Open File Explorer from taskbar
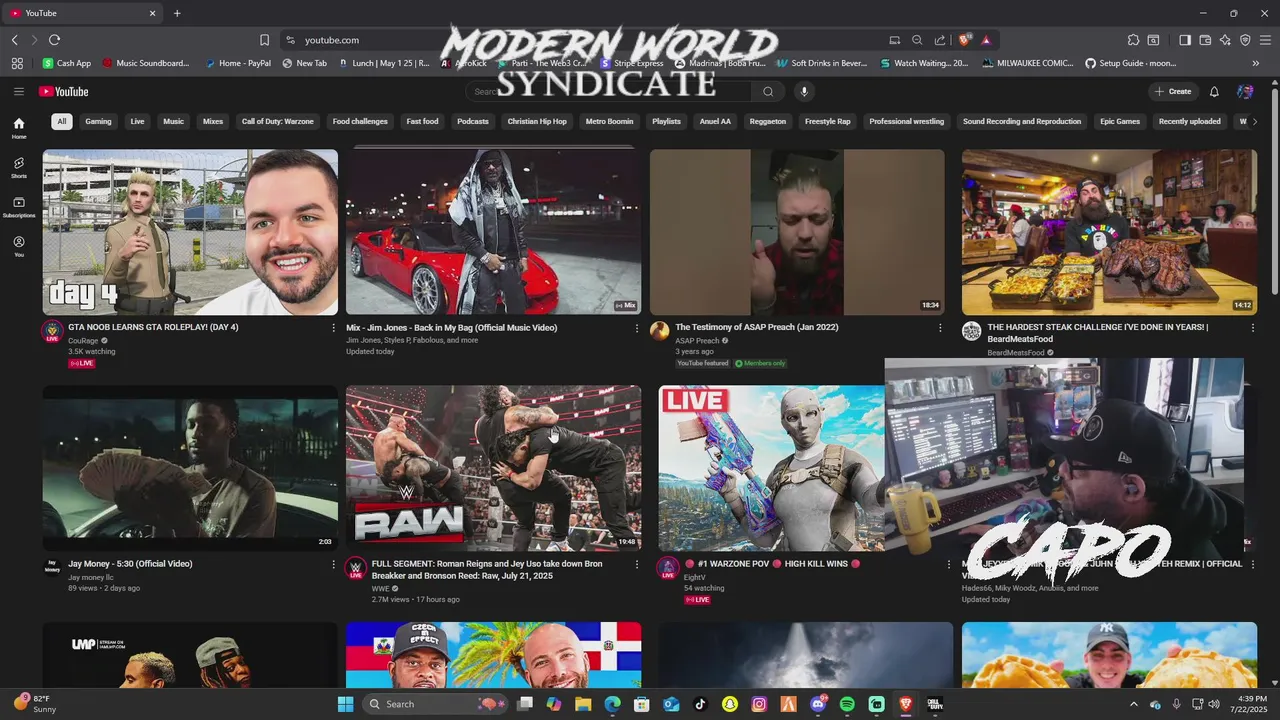Screen dimensions: 1280x720 583,704
